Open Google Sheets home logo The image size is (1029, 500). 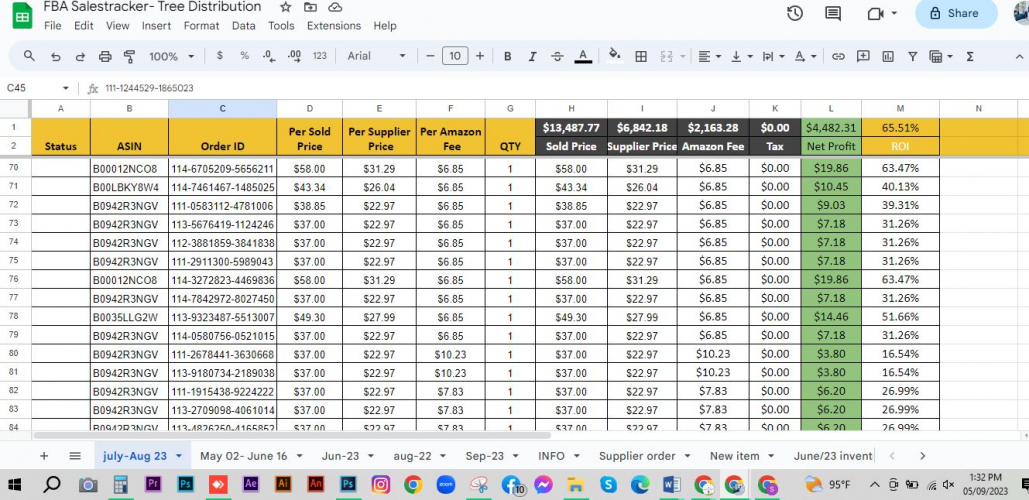tap(22, 16)
